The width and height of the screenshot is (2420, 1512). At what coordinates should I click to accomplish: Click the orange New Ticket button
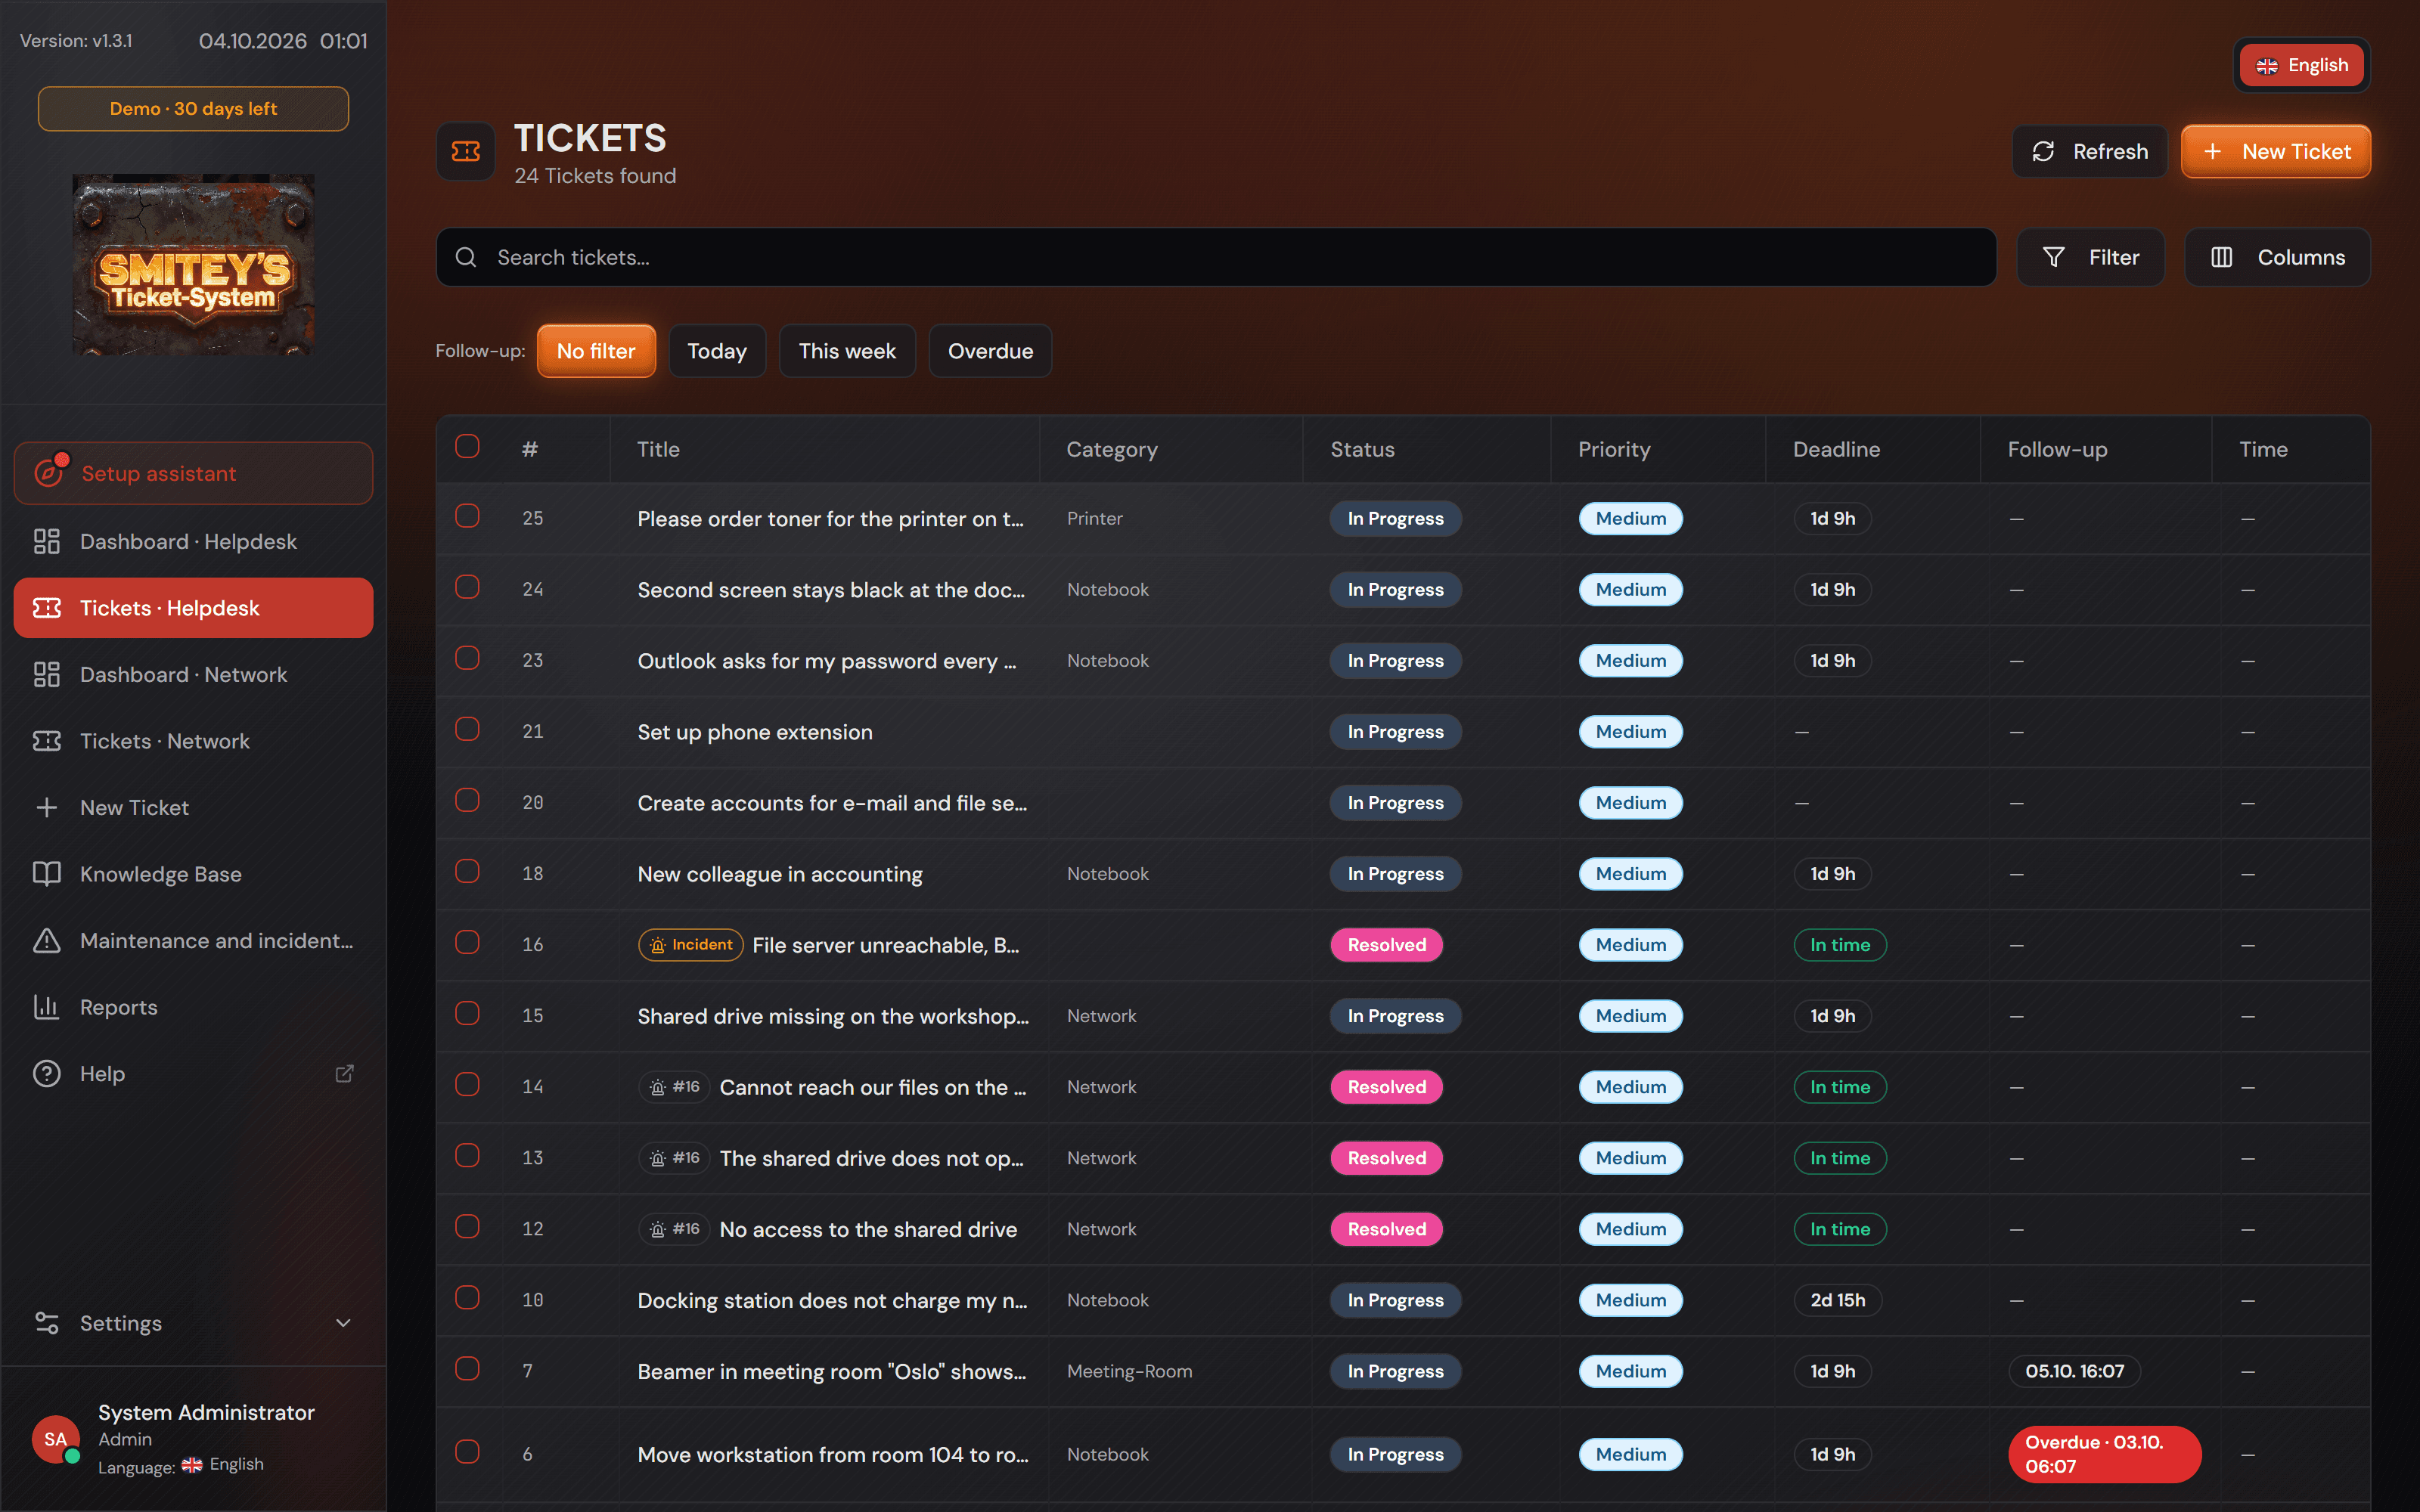[2276, 151]
